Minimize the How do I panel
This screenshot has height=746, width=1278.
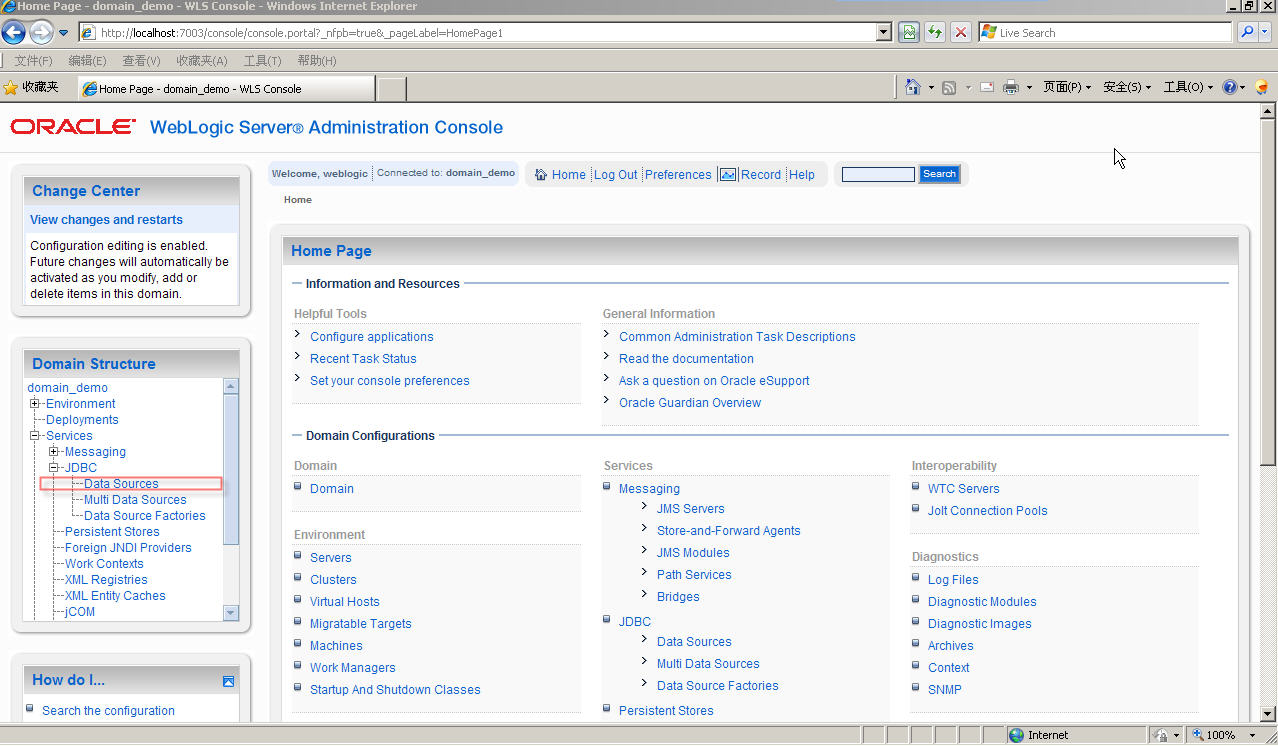point(228,681)
